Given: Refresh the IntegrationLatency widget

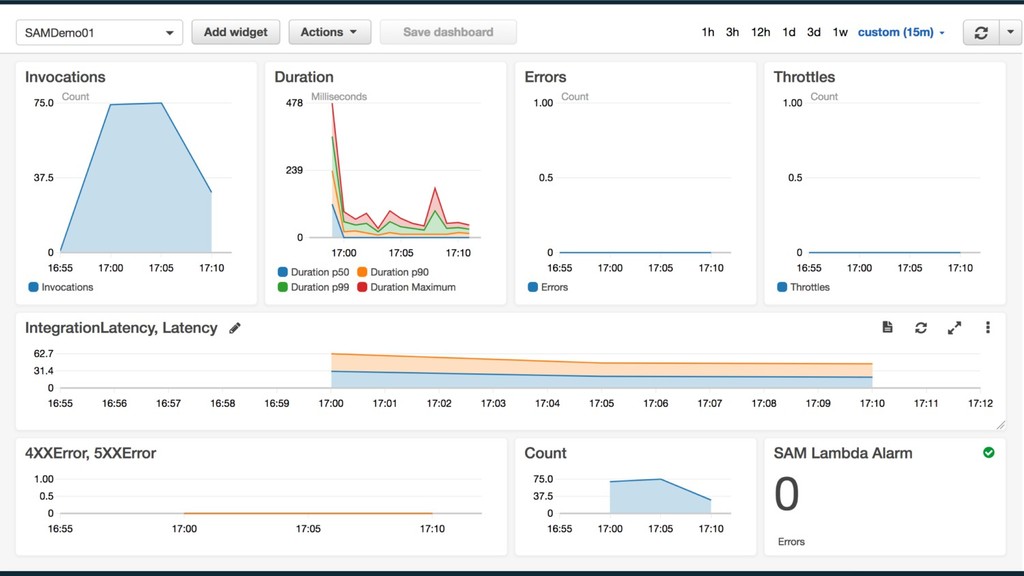Looking at the screenshot, I should 921,328.
